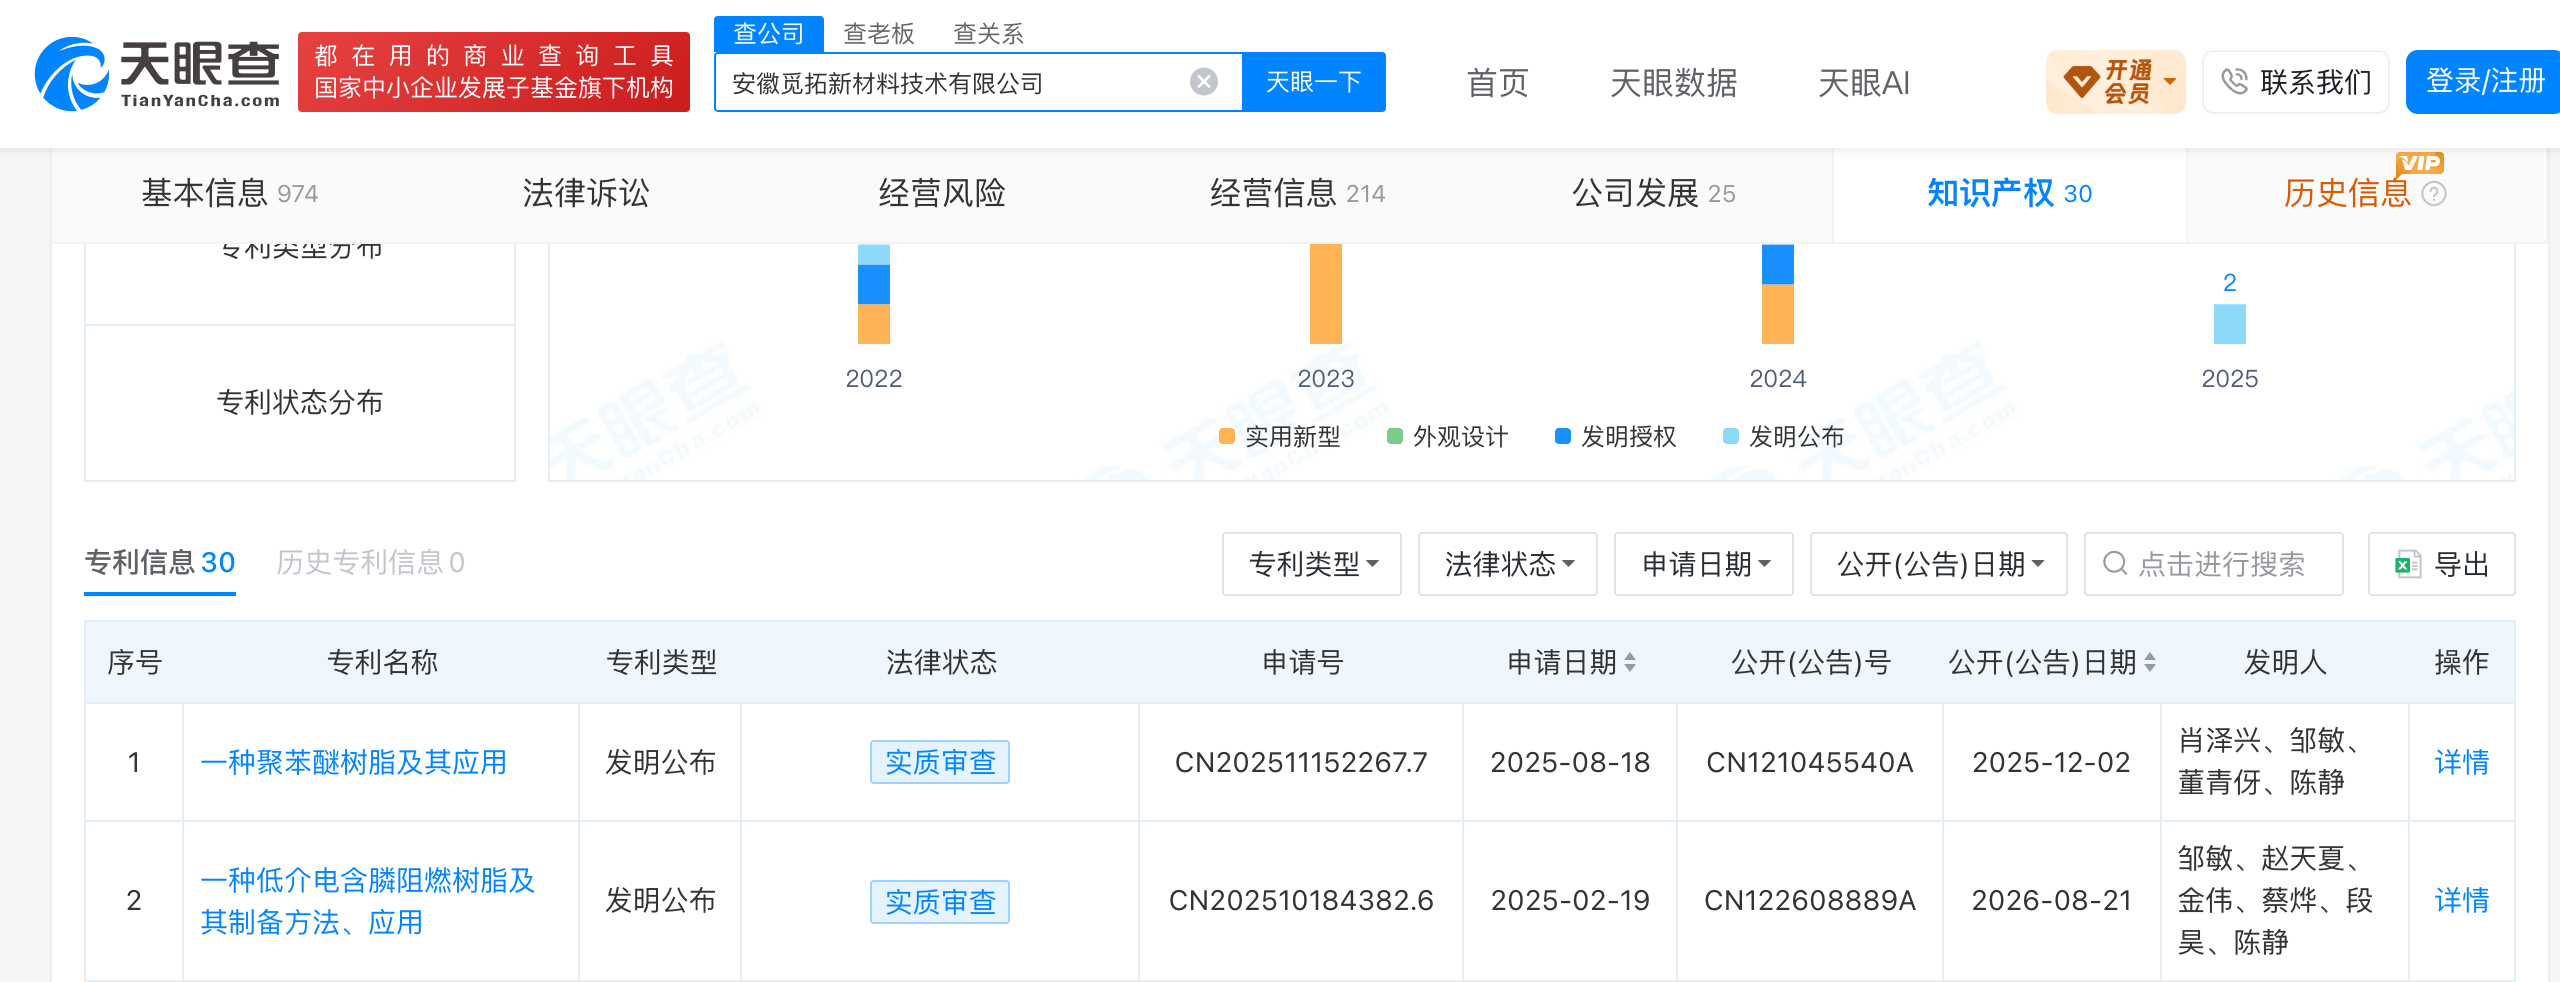Screen dimensions: 2560x982
Task: Open patent 一种低介电含膦阻燃树脂及其制备方法、应用
Action: coord(368,901)
